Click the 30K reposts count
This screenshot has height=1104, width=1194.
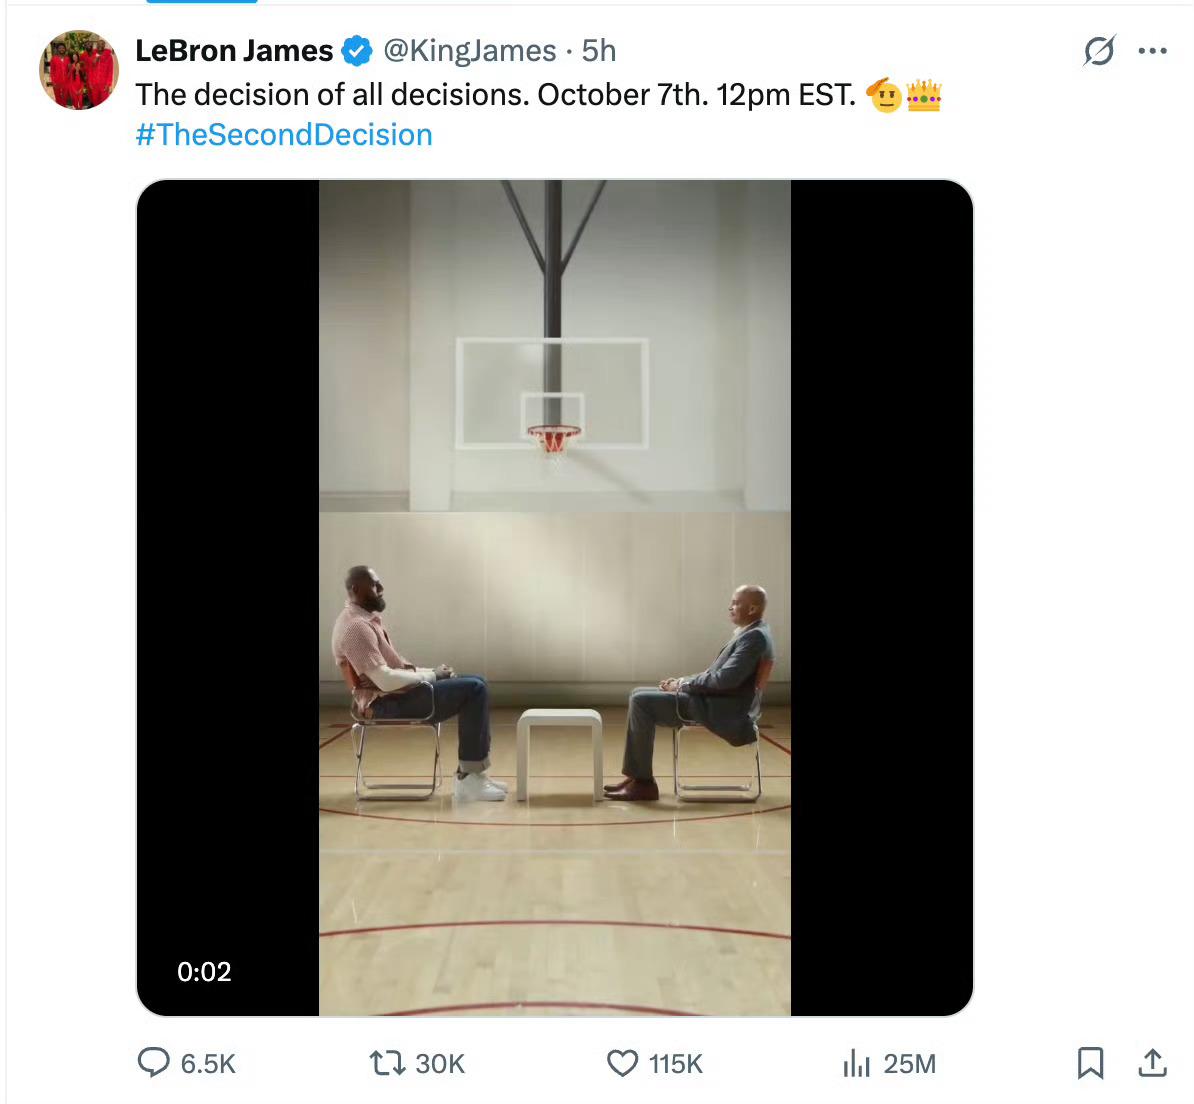pyautogui.click(x=440, y=1064)
